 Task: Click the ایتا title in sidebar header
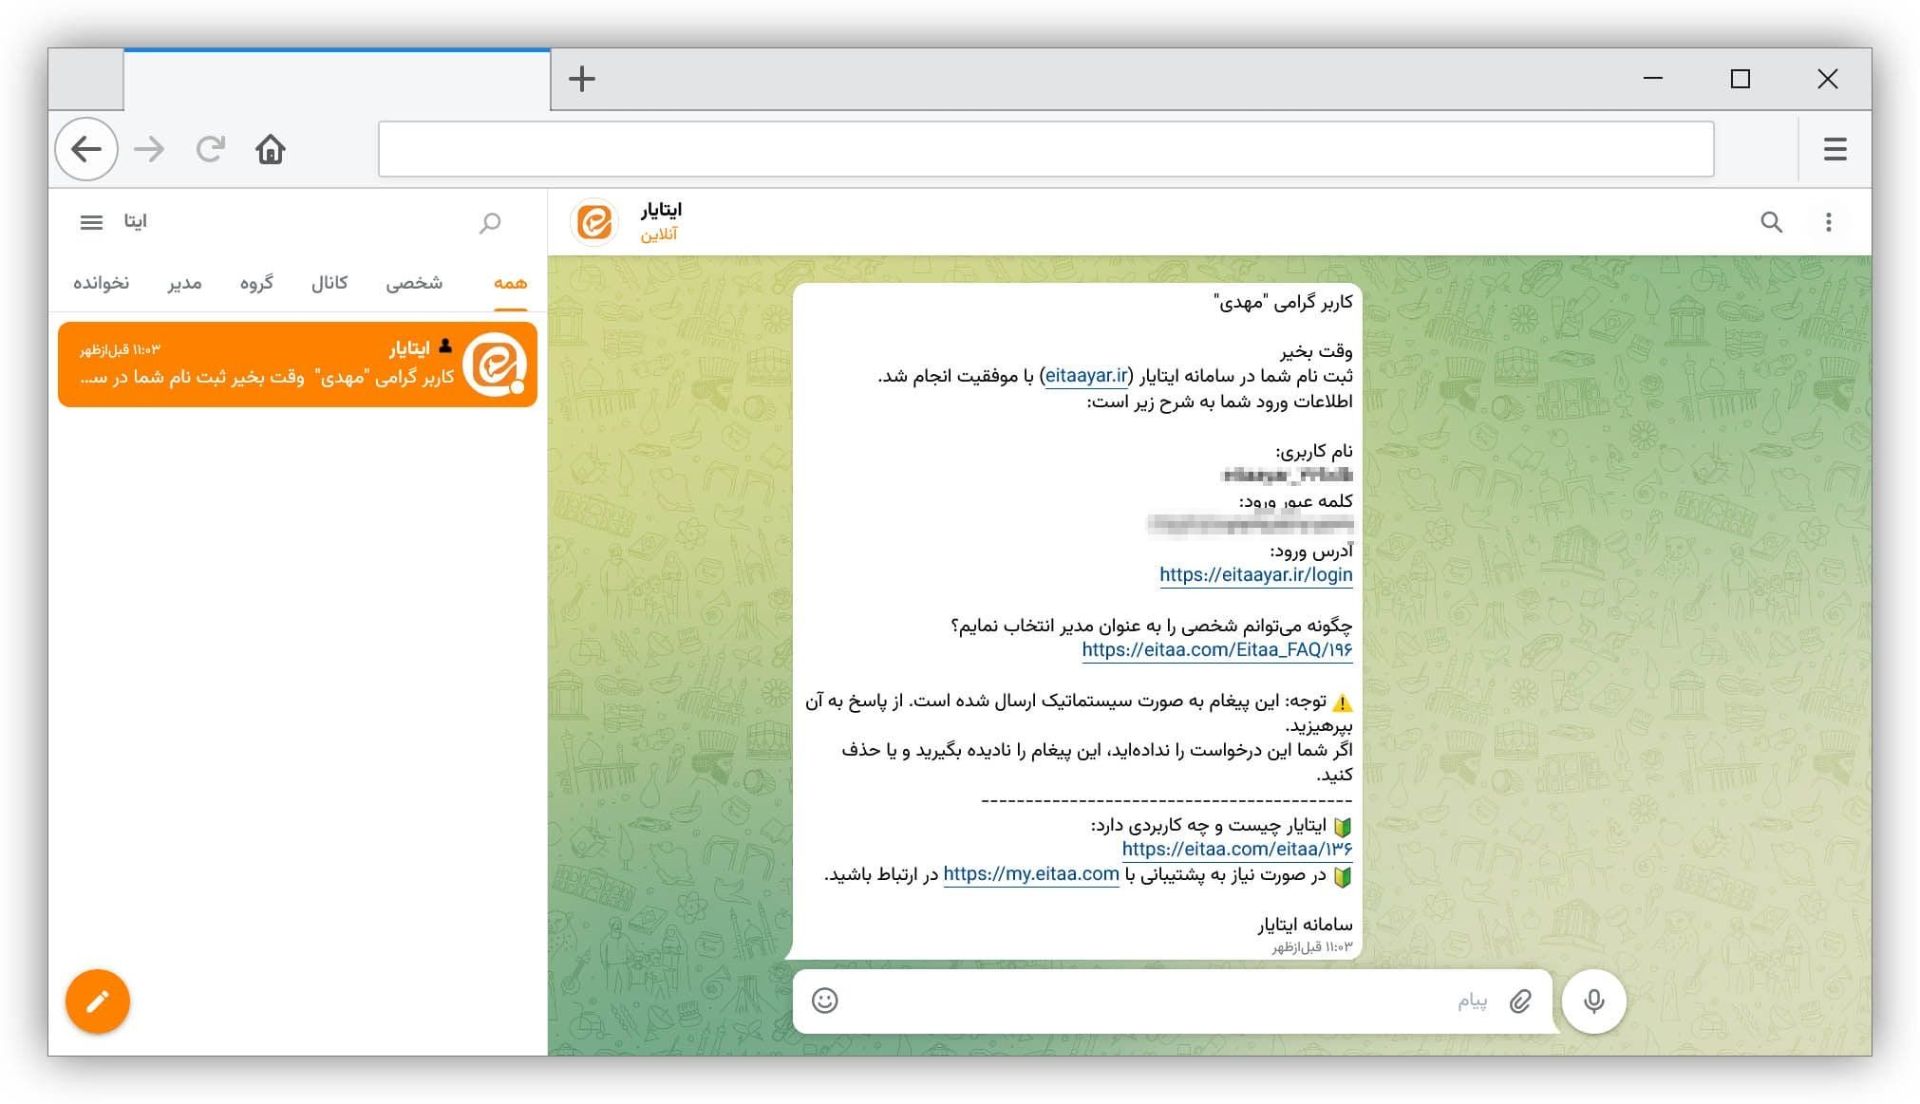136,222
